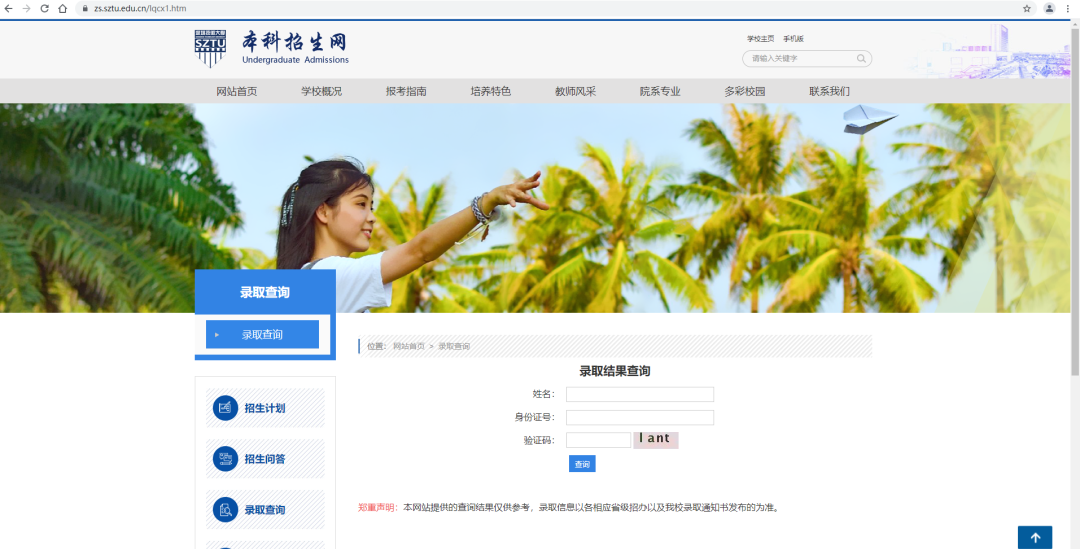
Task: Open 招生计划 sidebar link
Action: (x=265, y=408)
